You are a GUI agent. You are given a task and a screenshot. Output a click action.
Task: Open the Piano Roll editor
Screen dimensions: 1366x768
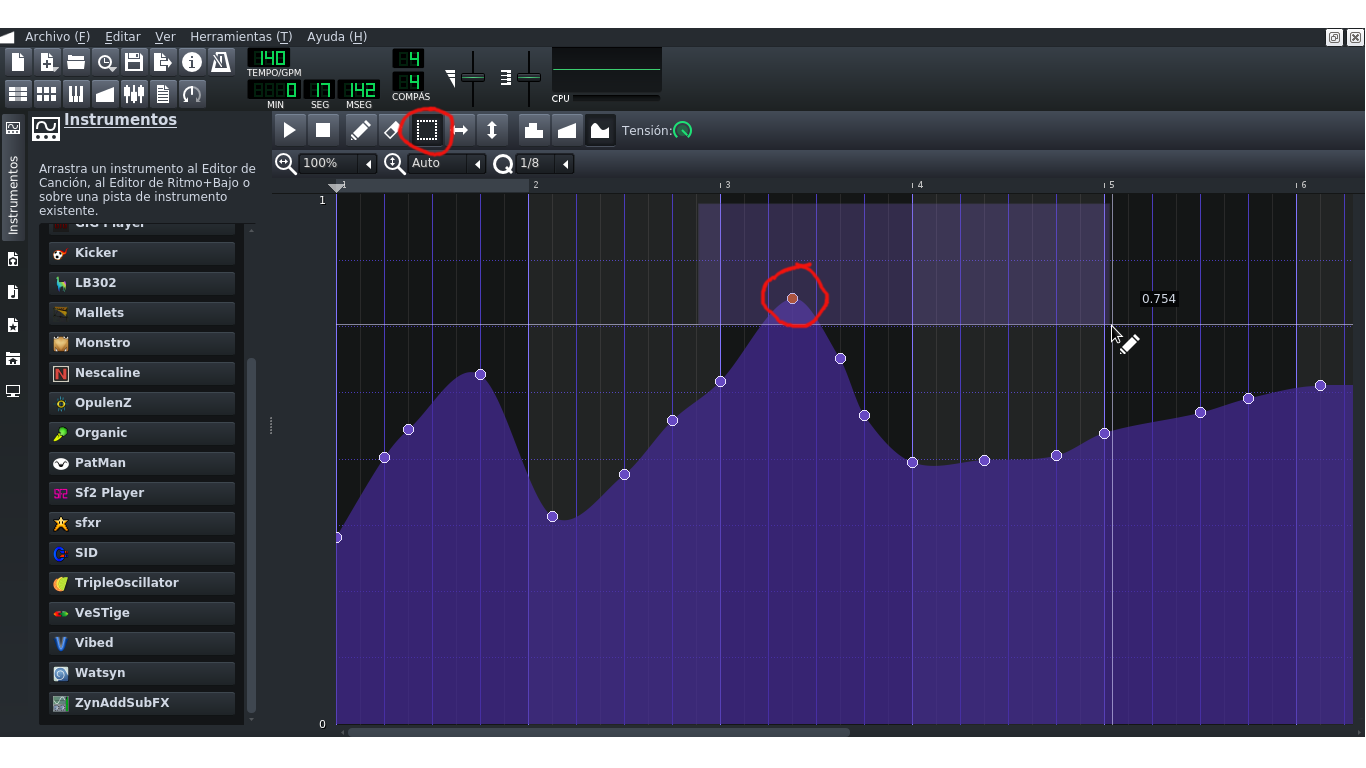click(75, 93)
